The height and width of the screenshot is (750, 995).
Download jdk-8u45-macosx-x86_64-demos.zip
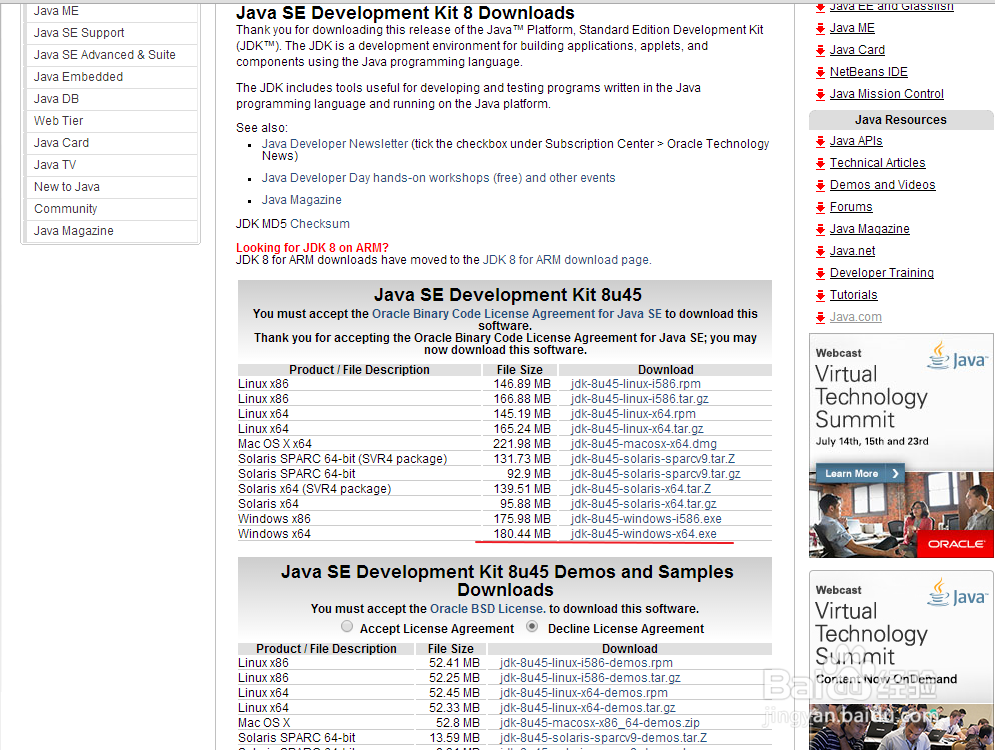pyautogui.click(x=600, y=723)
